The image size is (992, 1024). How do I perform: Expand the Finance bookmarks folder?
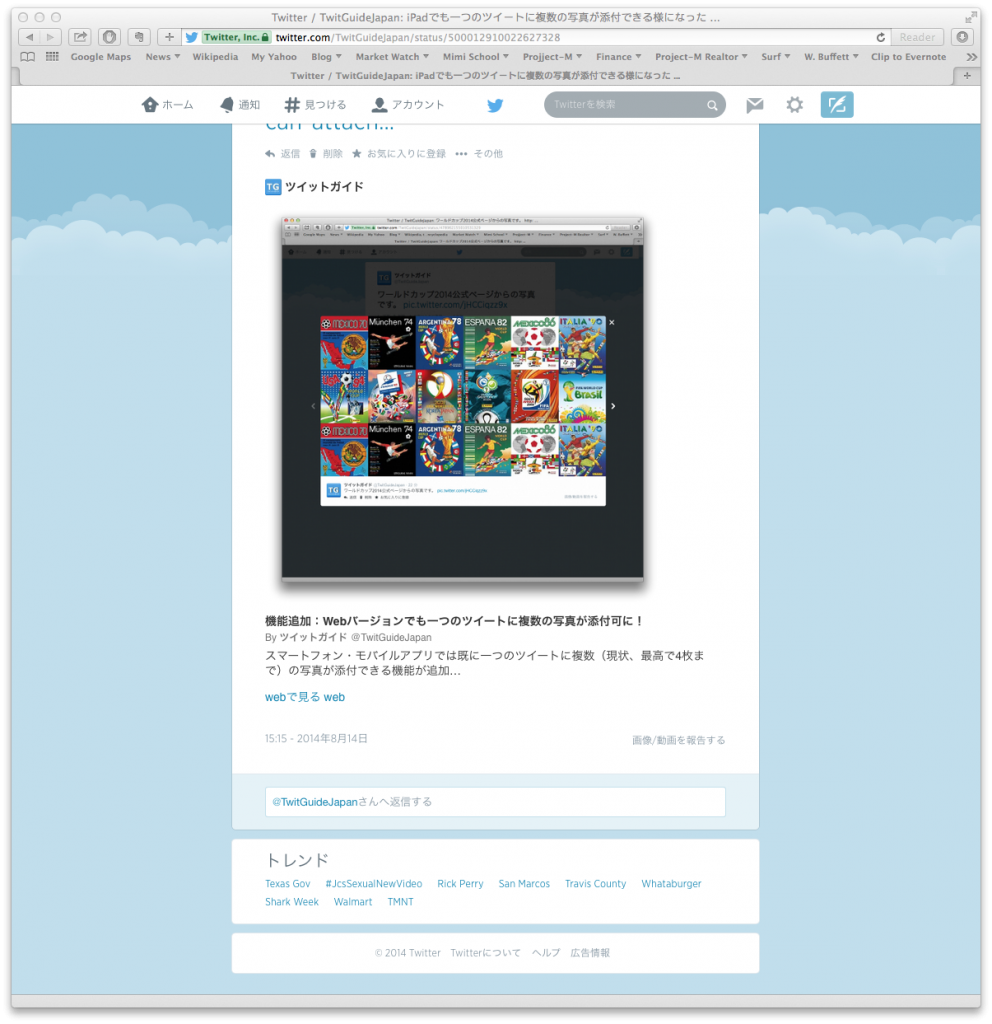pyautogui.click(x=618, y=57)
